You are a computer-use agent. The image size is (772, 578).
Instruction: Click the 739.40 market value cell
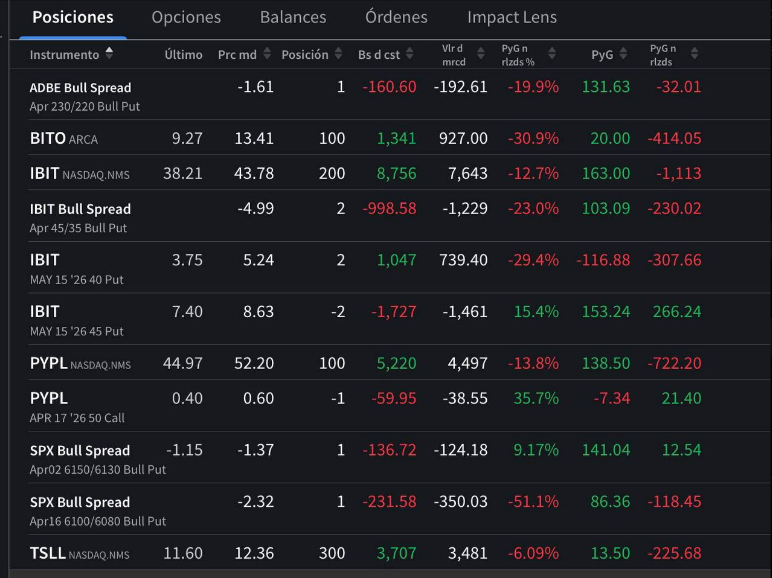tap(463, 260)
